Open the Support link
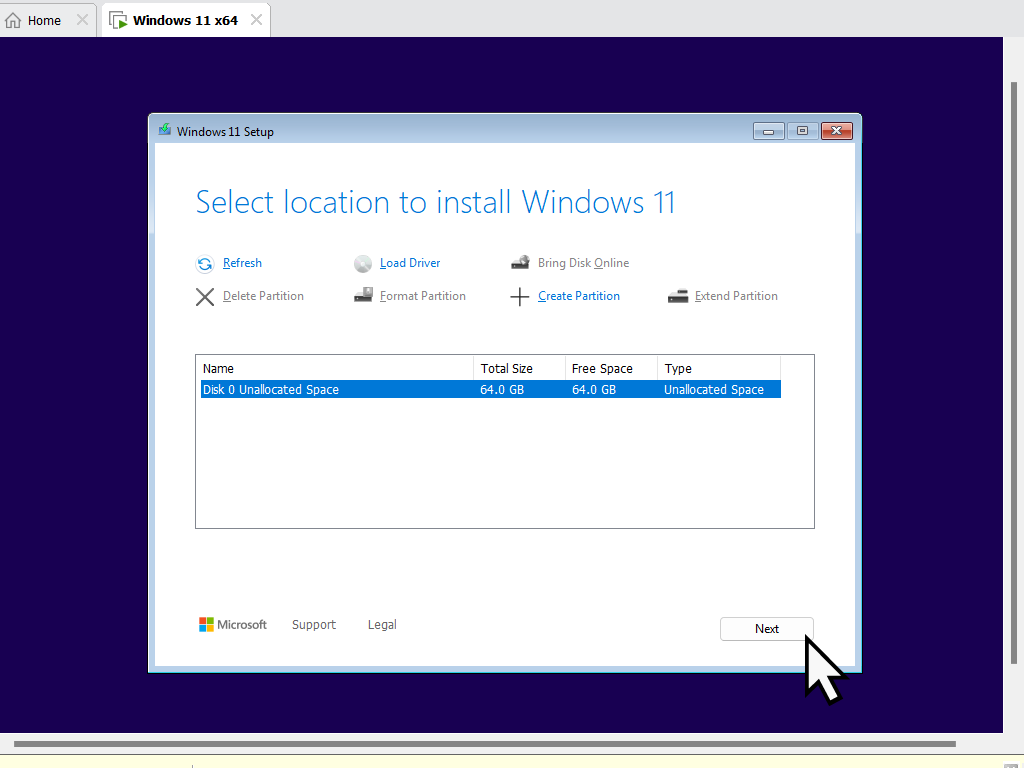 (x=313, y=624)
